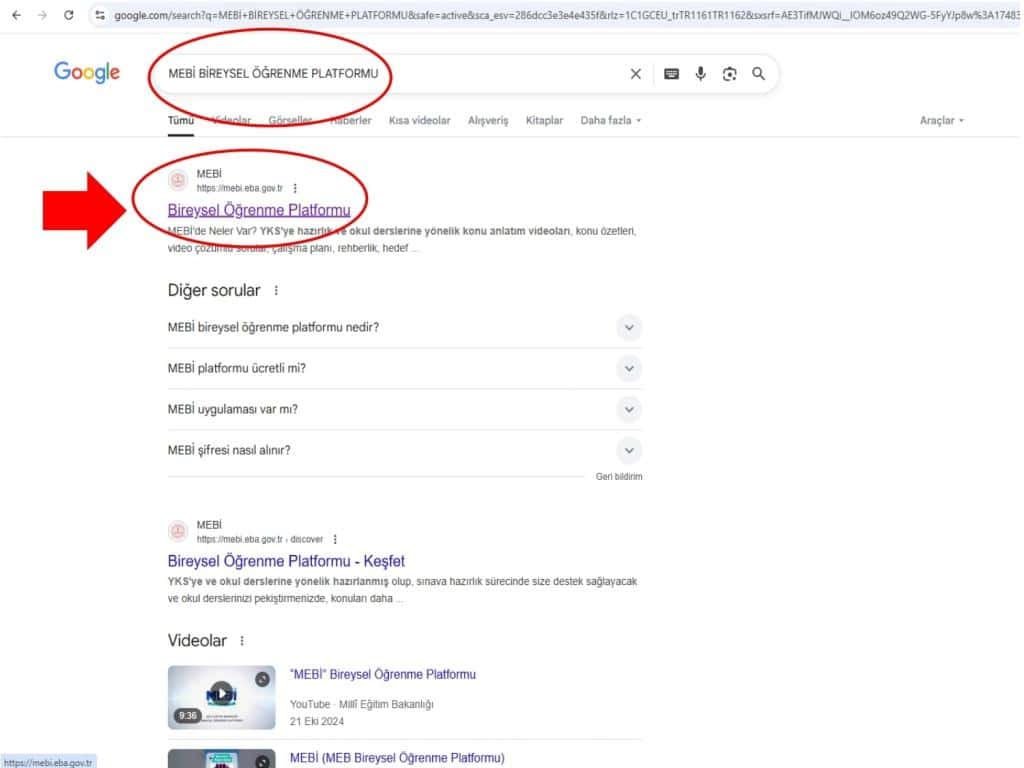Image resolution: width=1024 pixels, height=768 pixels.
Task: Click the mebi.eba.gov.tr › discover URL
Action: [x=260, y=539]
